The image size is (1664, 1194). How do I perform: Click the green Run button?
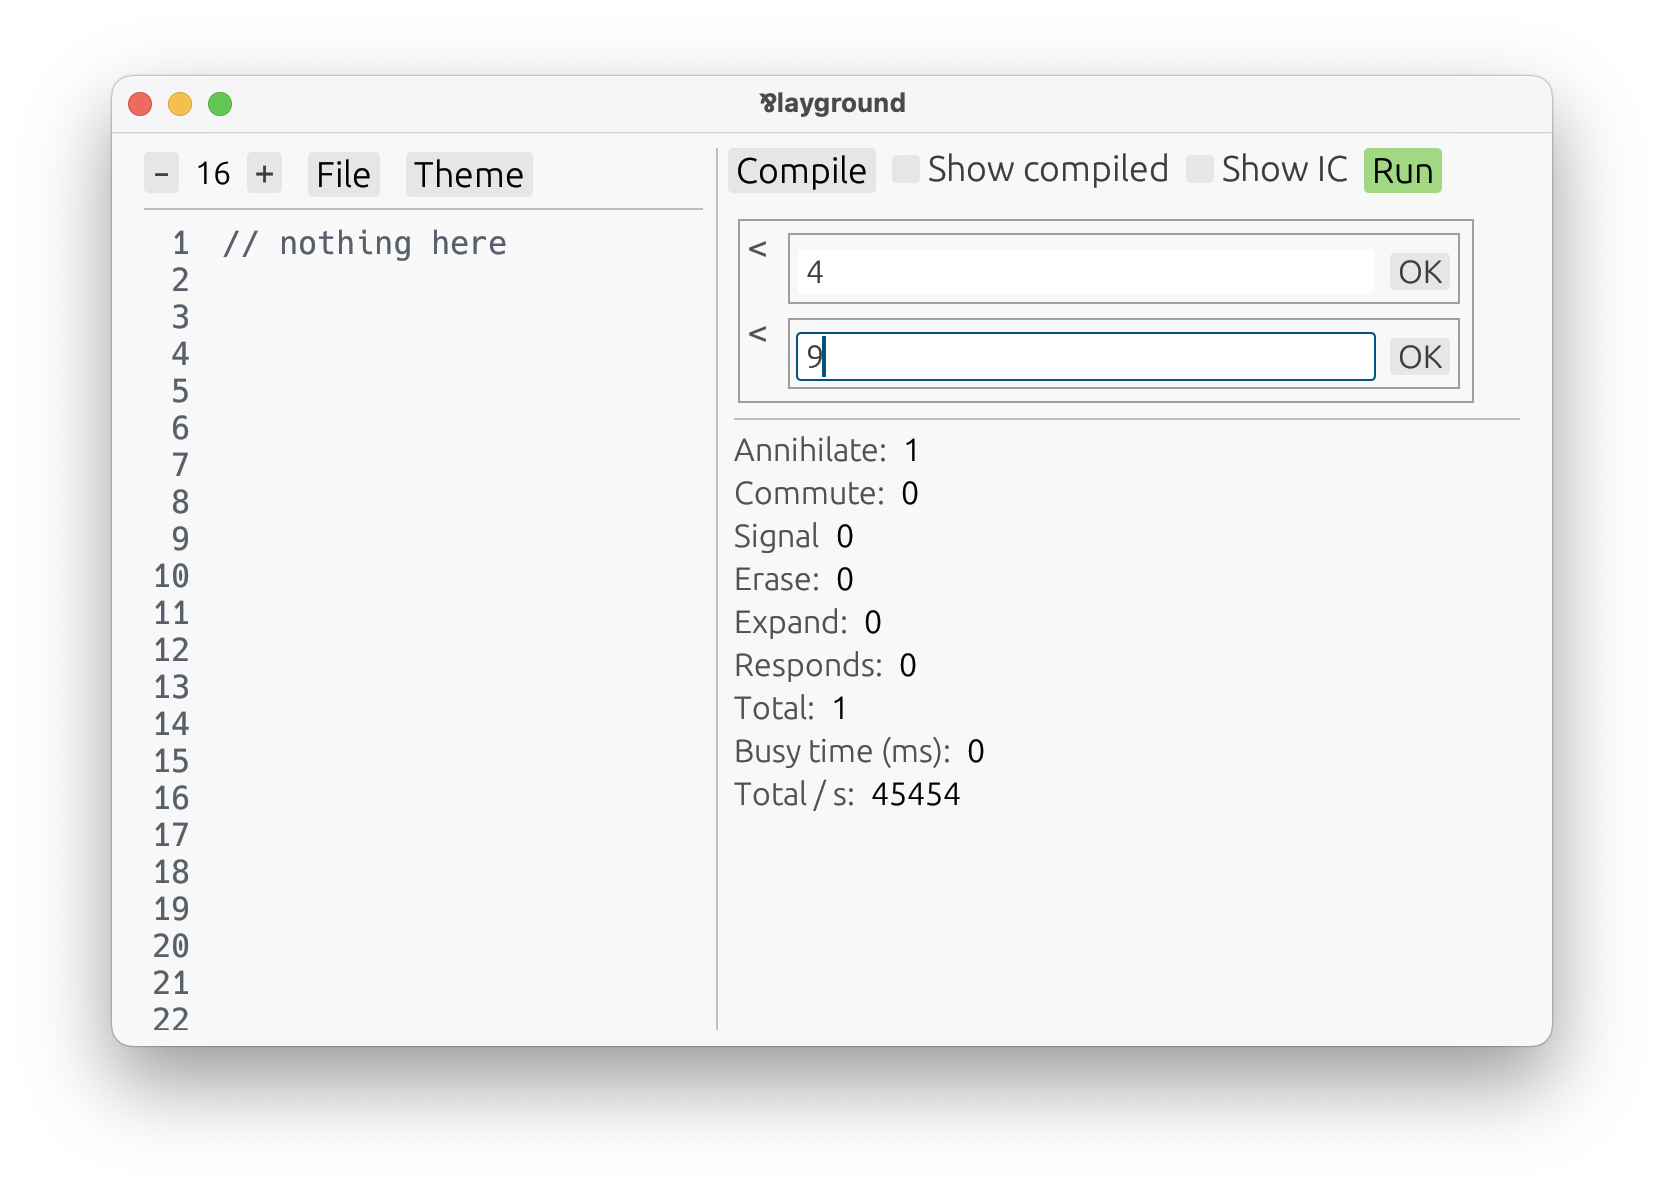click(x=1402, y=170)
